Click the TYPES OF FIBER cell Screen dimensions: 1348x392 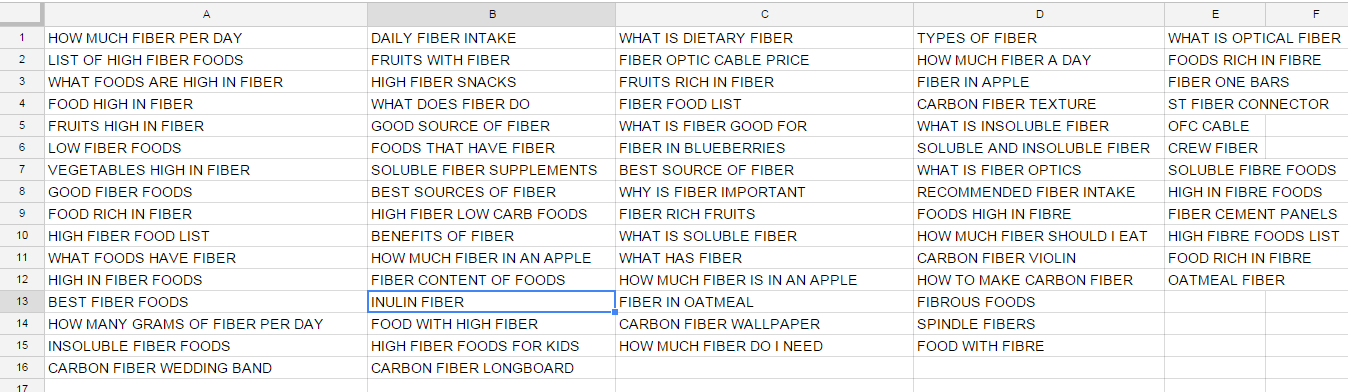1039,38
